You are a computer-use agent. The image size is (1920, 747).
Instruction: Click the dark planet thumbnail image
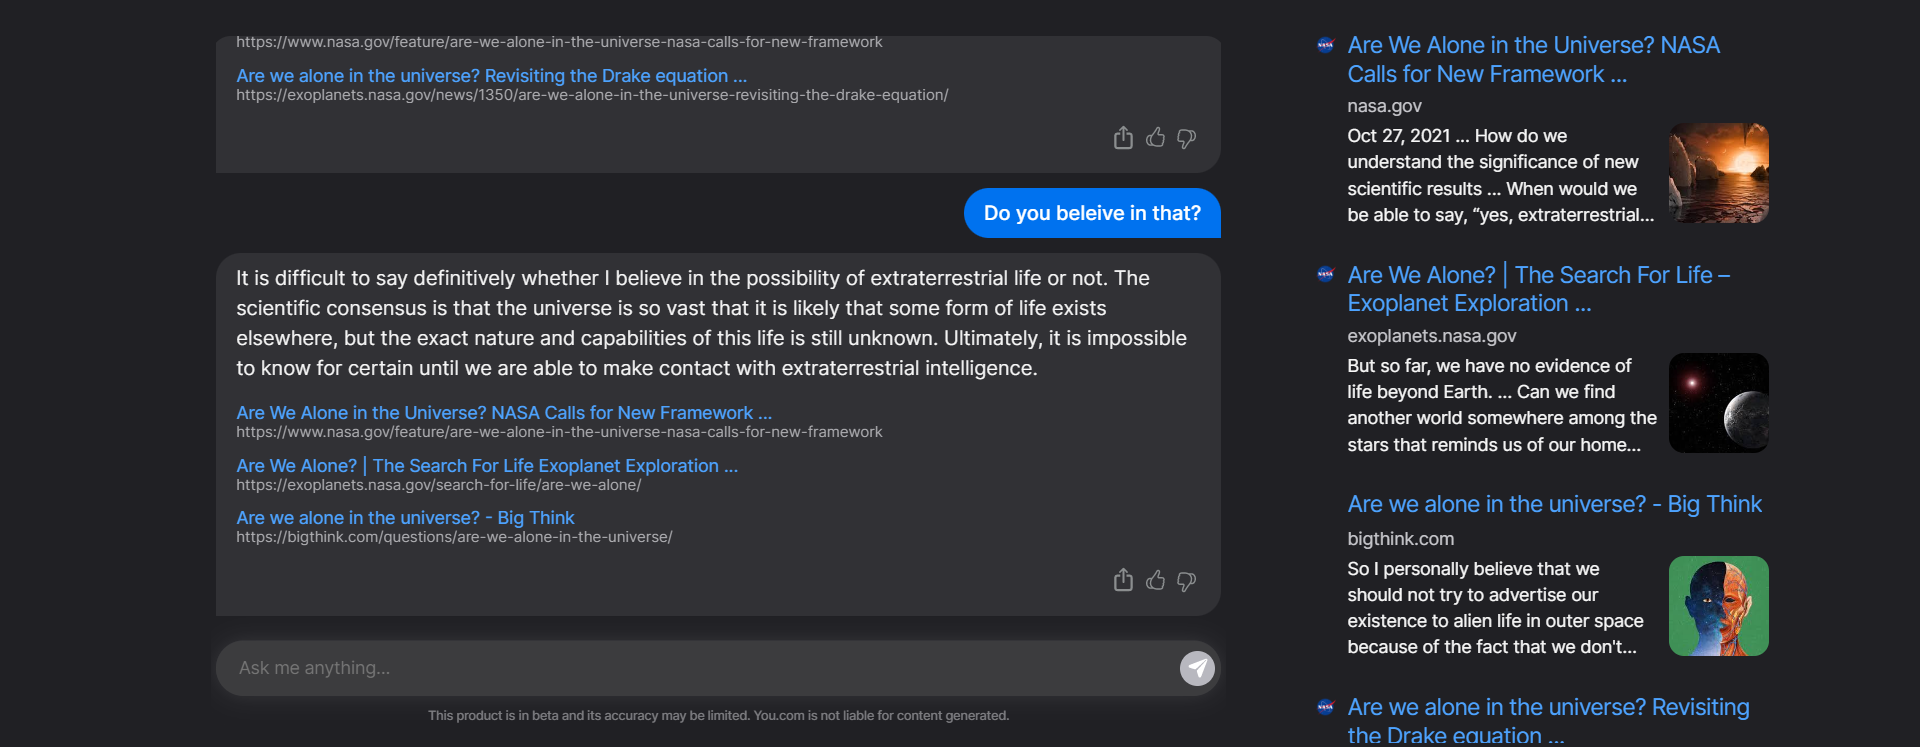(x=1718, y=403)
